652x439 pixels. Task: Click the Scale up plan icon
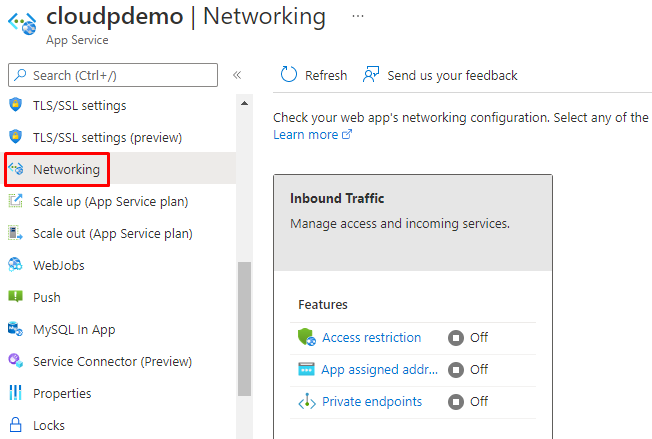coord(16,201)
